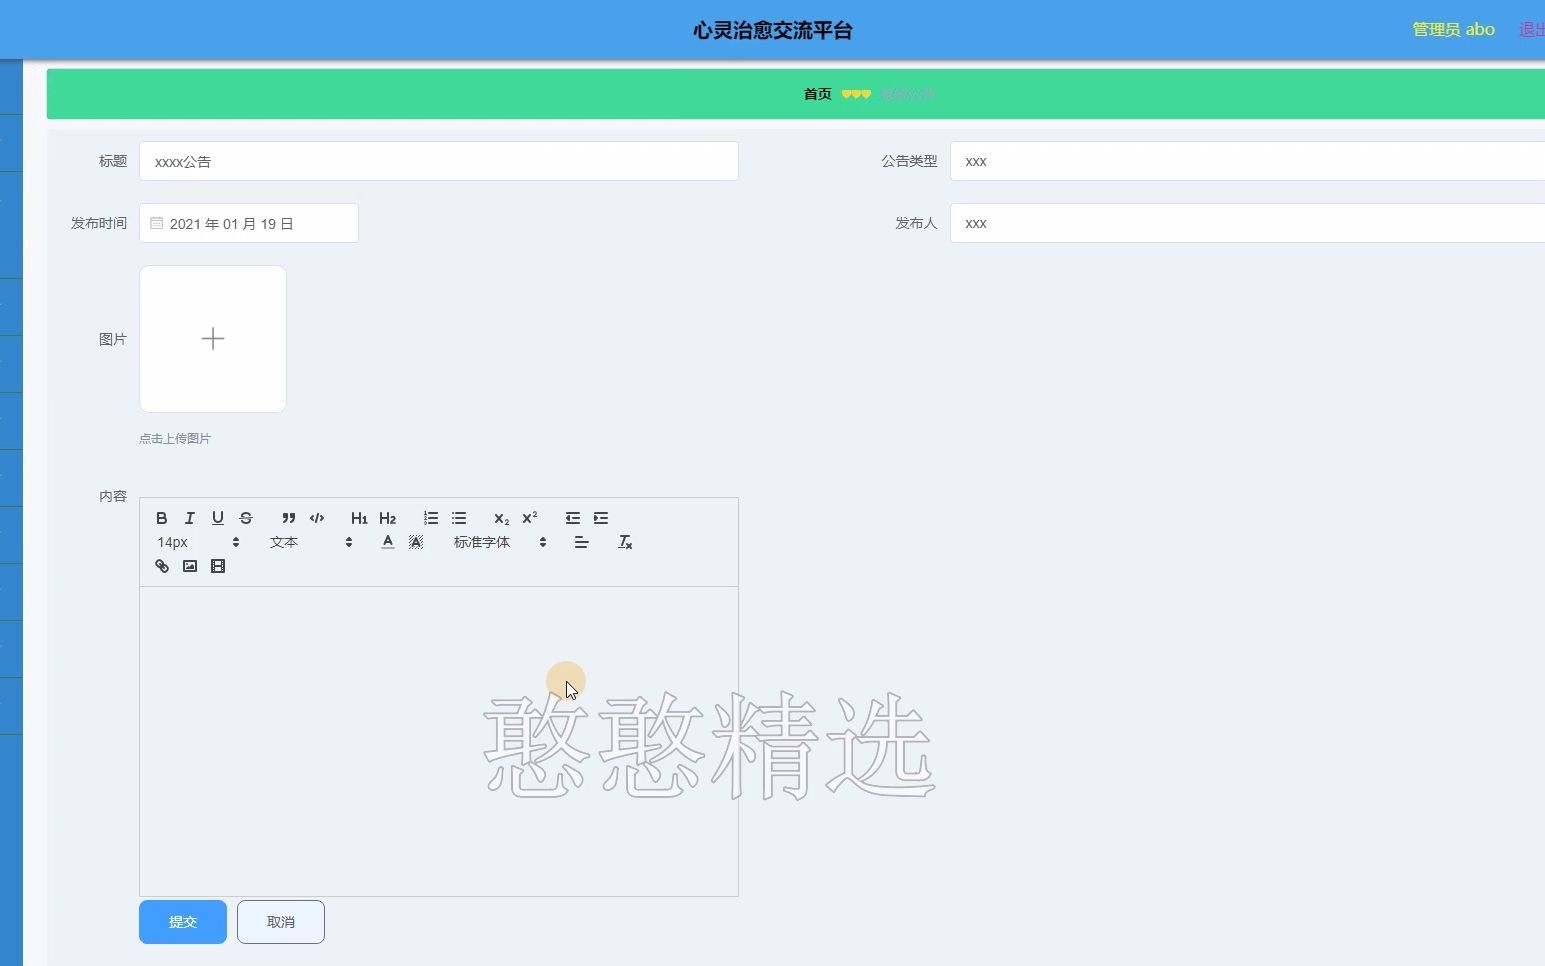Insert a video into the editor
The height and width of the screenshot is (966, 1545).
pos(218,566)
